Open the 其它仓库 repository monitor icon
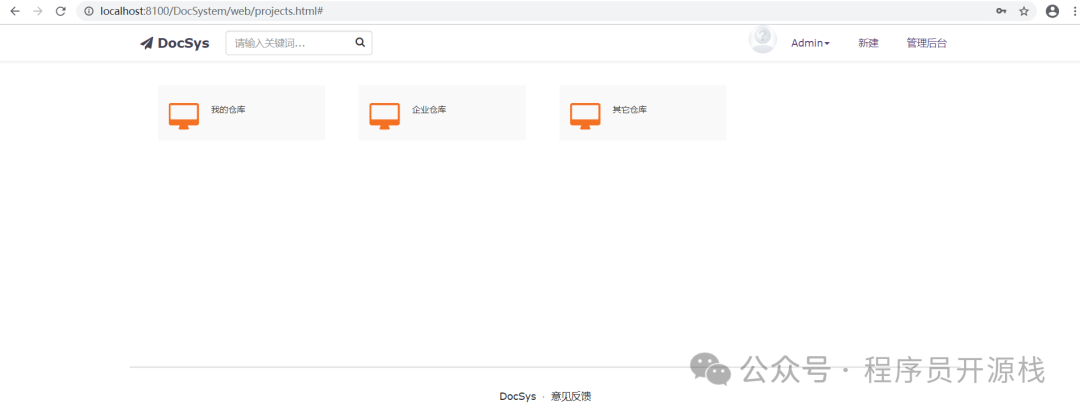Screen dimensions: 1080x413 pos(585,115)
